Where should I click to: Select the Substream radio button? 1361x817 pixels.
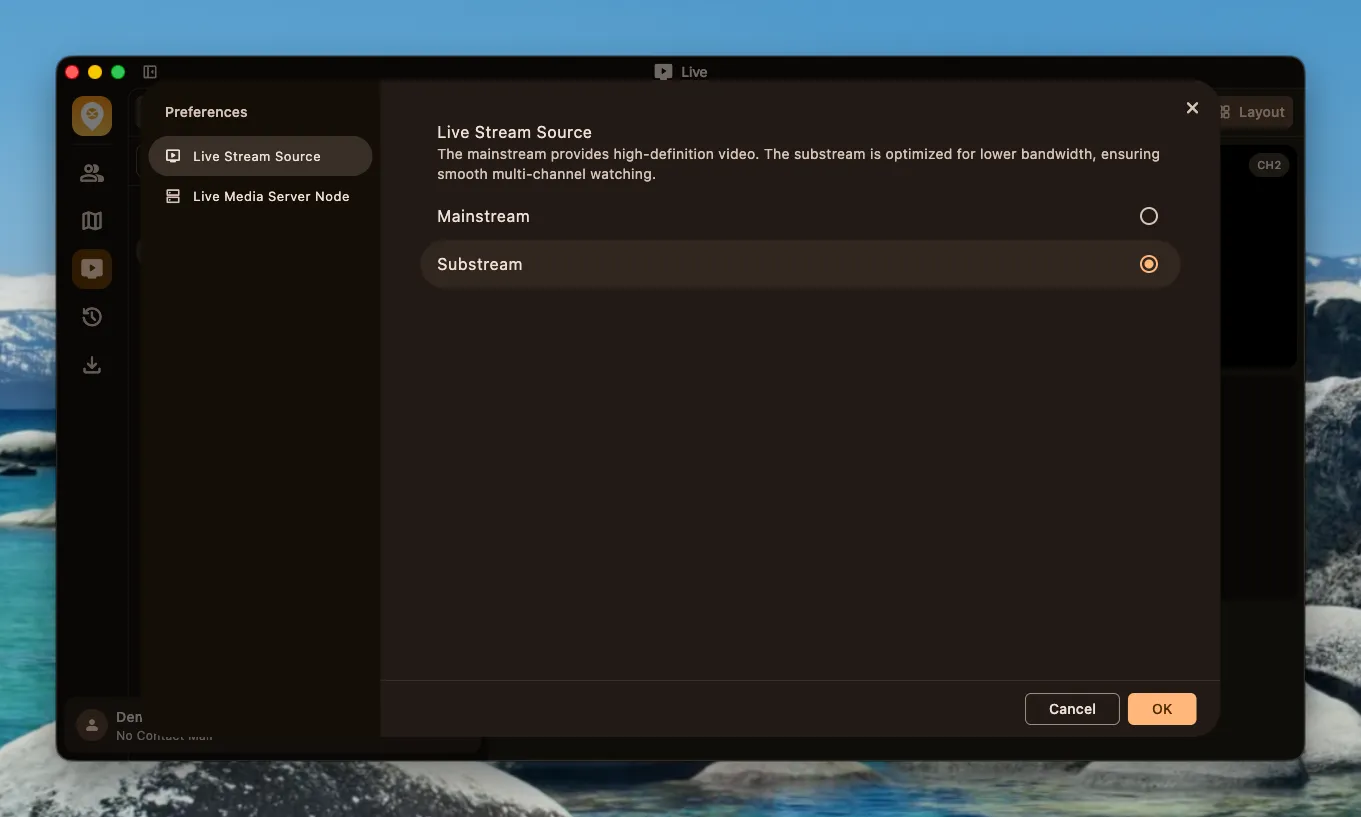pyautogui.click(x=1149, y=264)
